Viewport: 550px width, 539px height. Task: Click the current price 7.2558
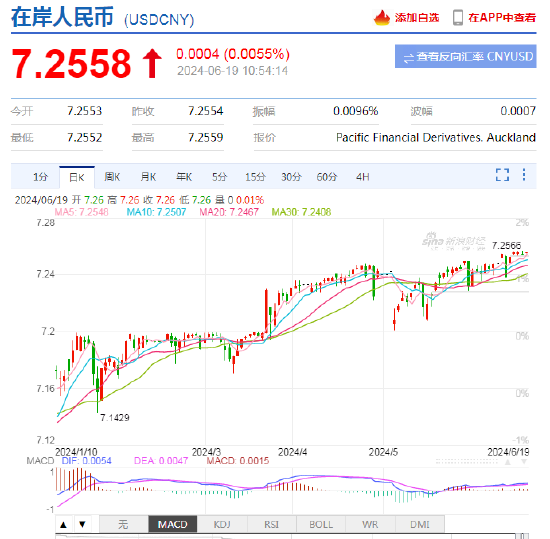pos(71,63)
